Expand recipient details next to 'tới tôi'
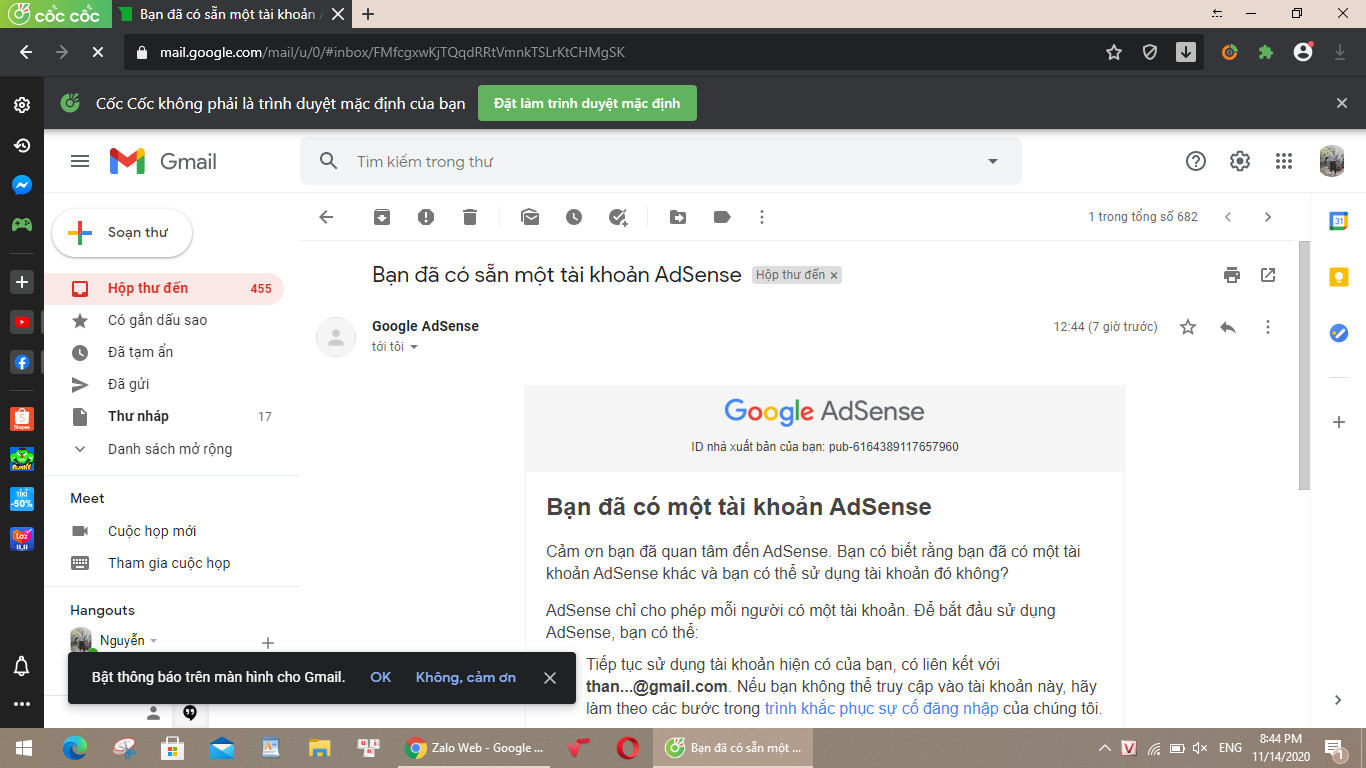This screenshot has width=1366, height=768. 414,347
